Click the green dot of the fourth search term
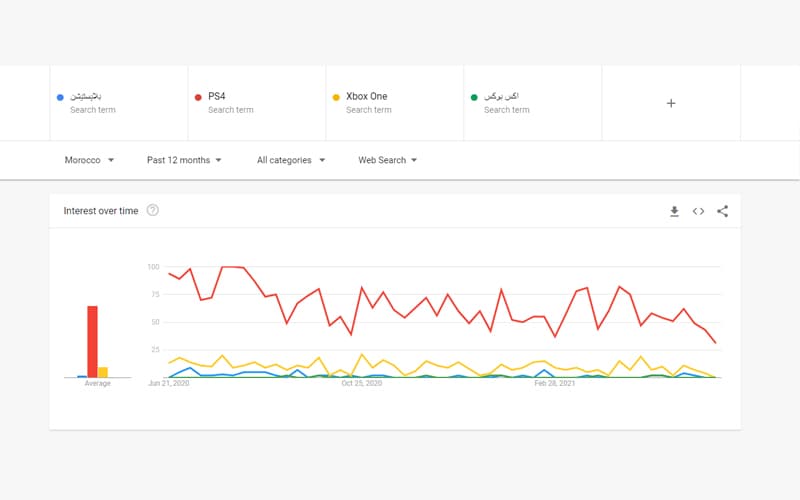This screenshot has height=500, width=800. pos(474,97)
